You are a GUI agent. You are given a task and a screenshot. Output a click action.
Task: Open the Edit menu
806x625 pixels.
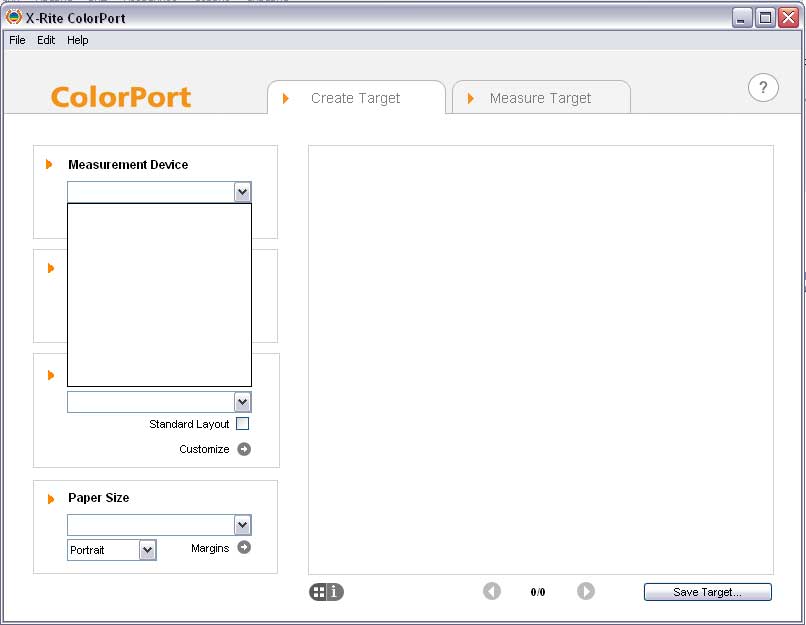46,40
